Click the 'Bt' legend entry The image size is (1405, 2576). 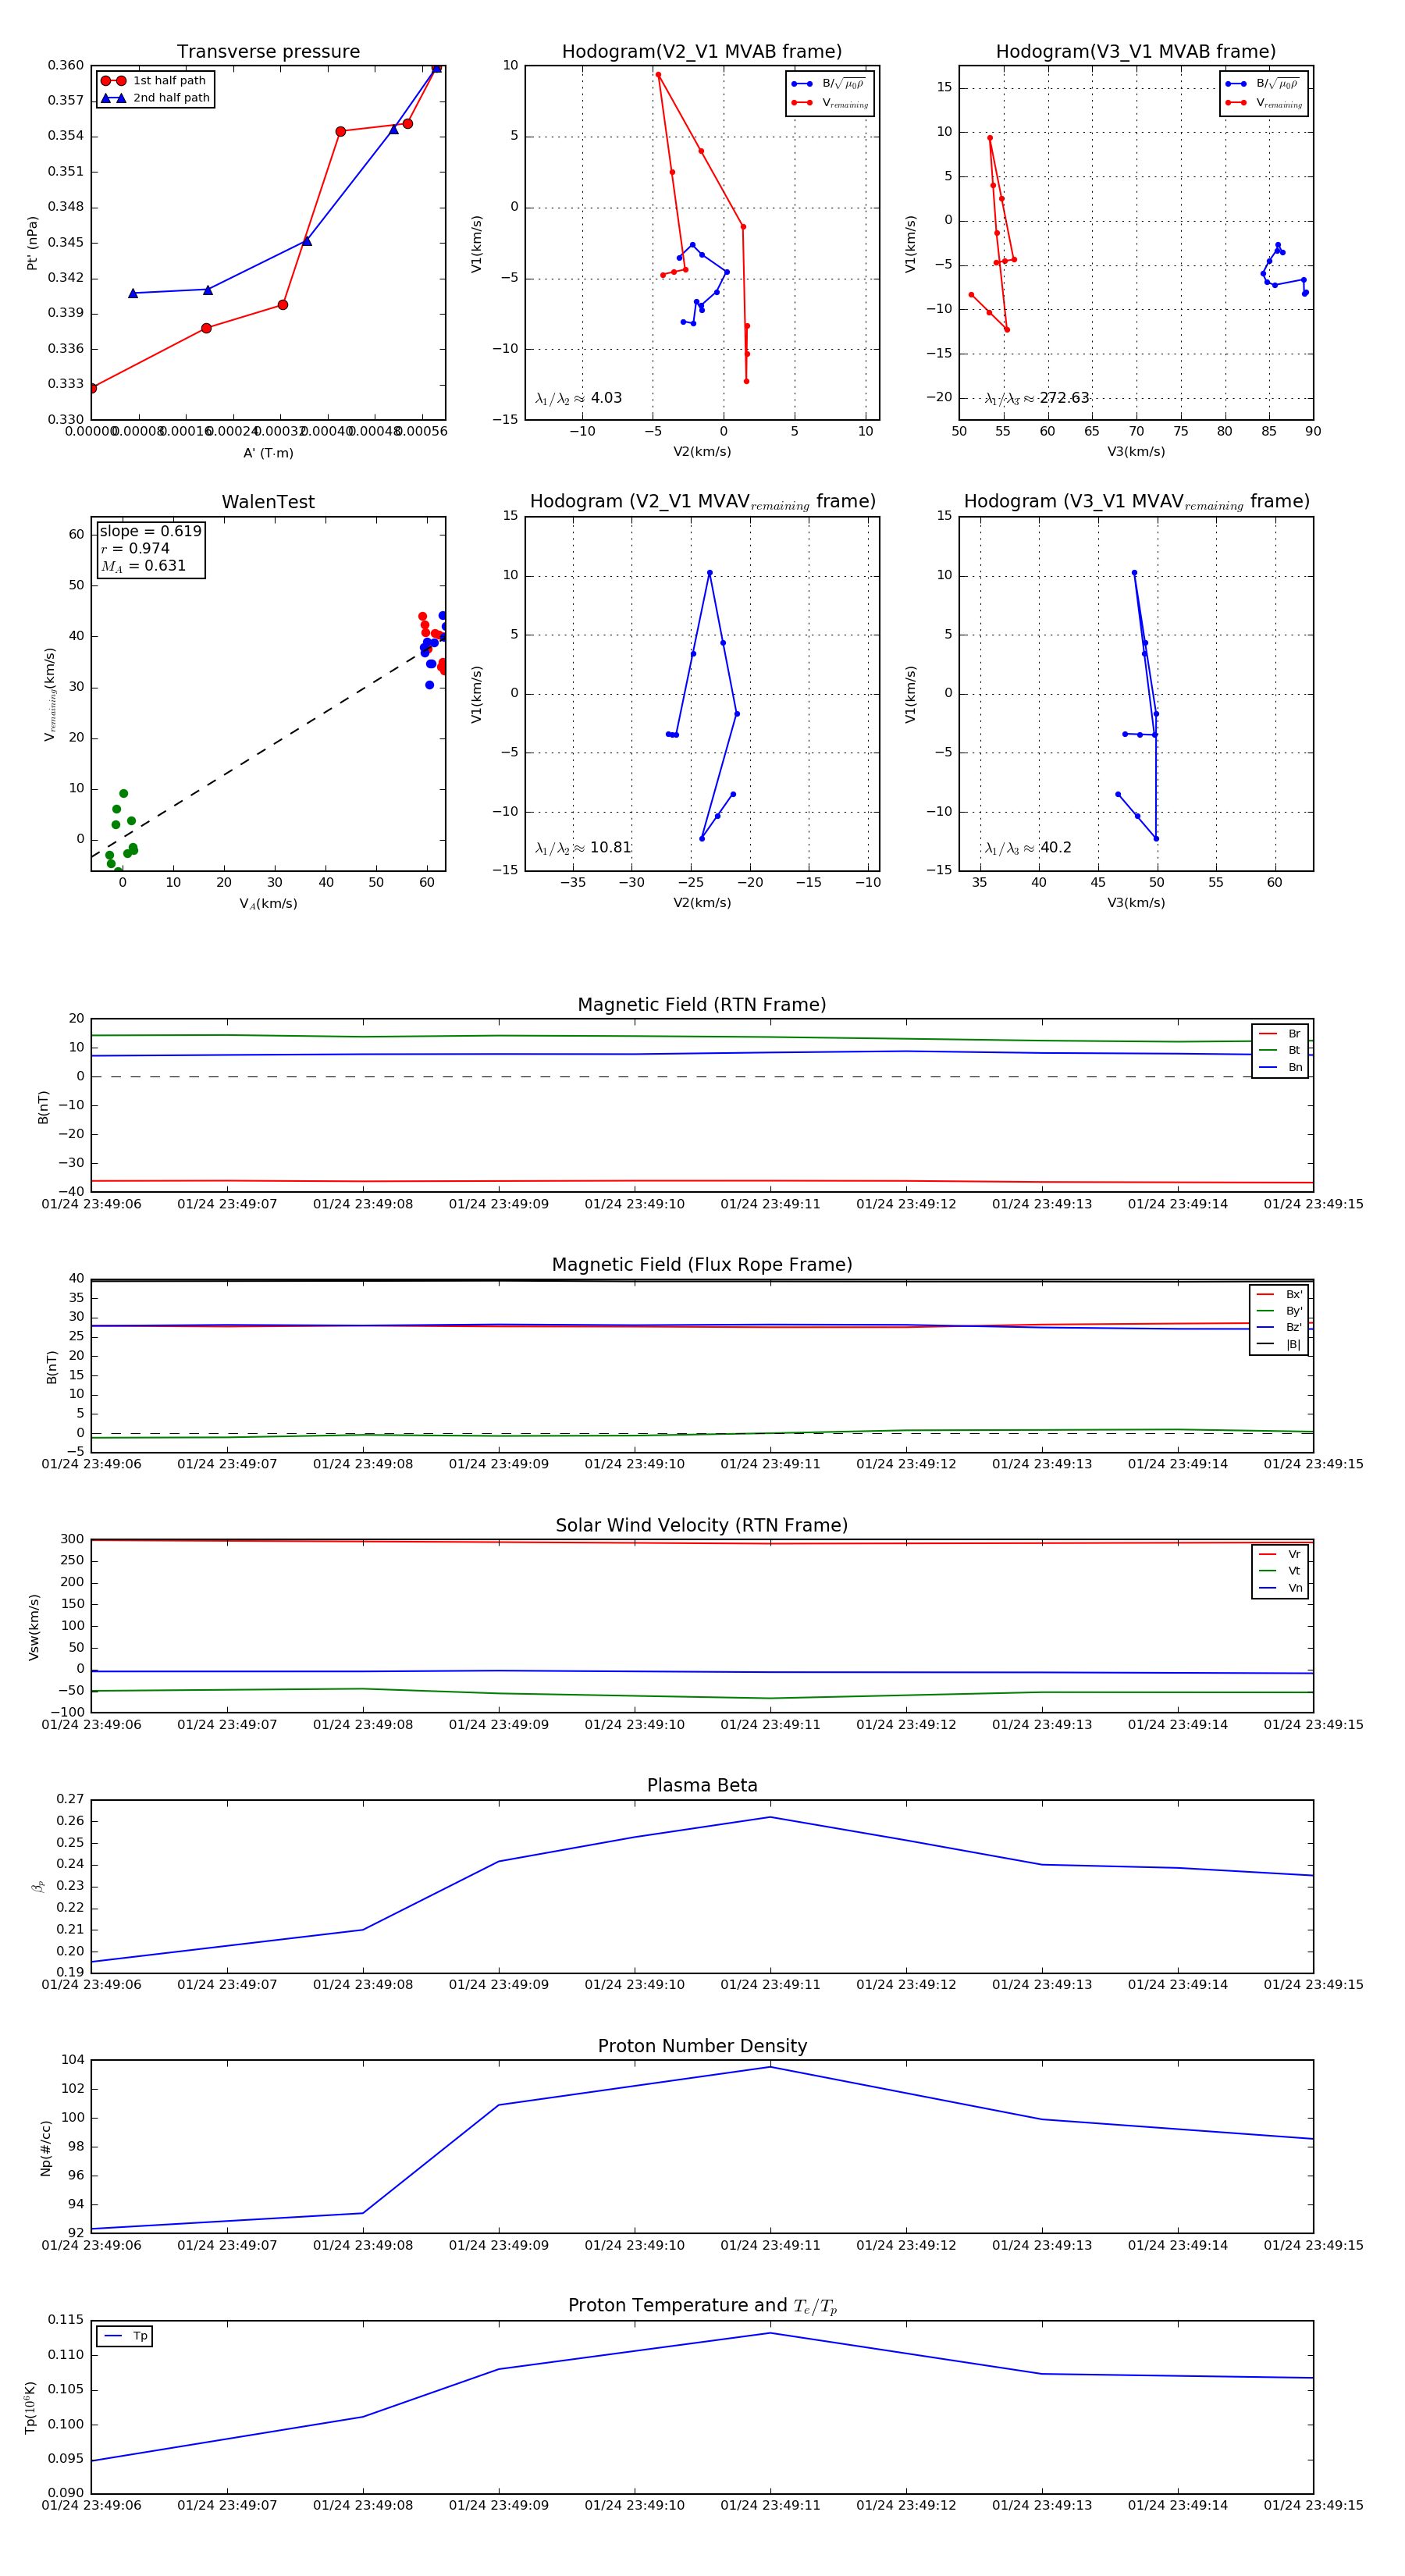point(1280,1050)
